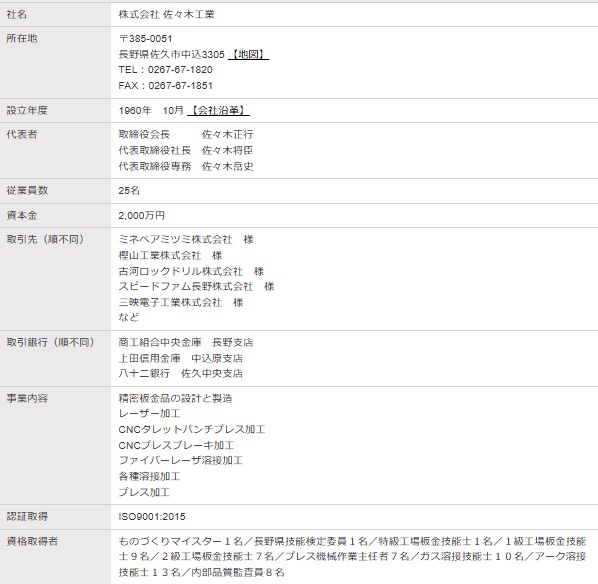The height and width of the screenshot is (584, 598).
Task: Open the 【会社沿革】 company history link
Action: [218, 110]
